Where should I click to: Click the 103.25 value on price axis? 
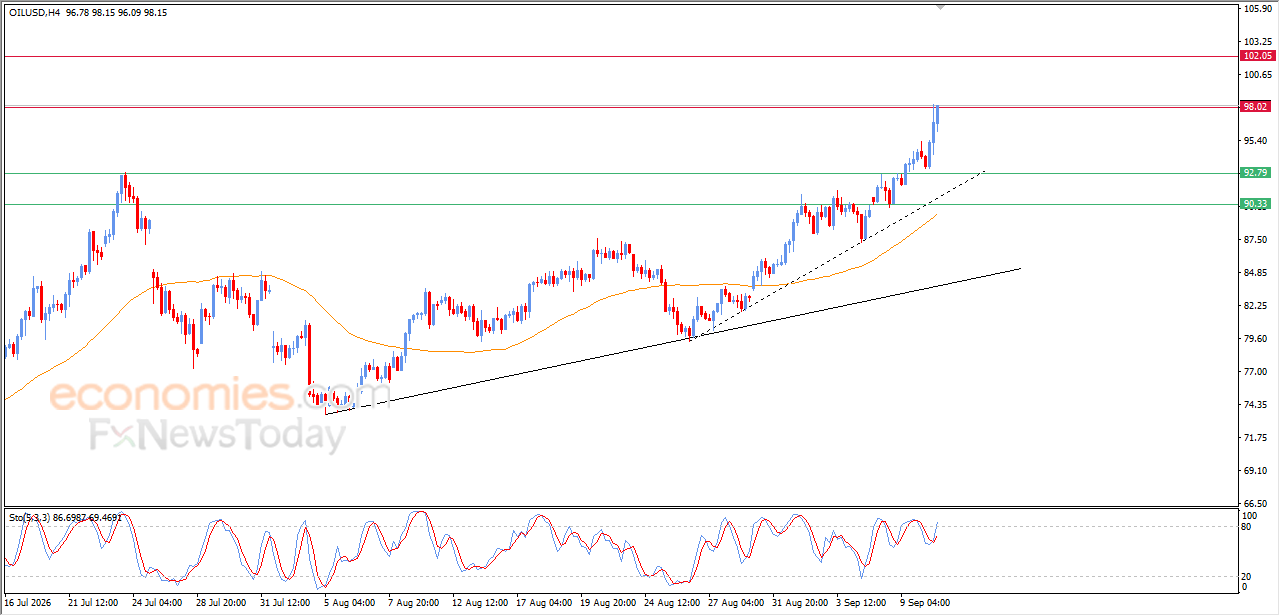[x=1257, y=42]
